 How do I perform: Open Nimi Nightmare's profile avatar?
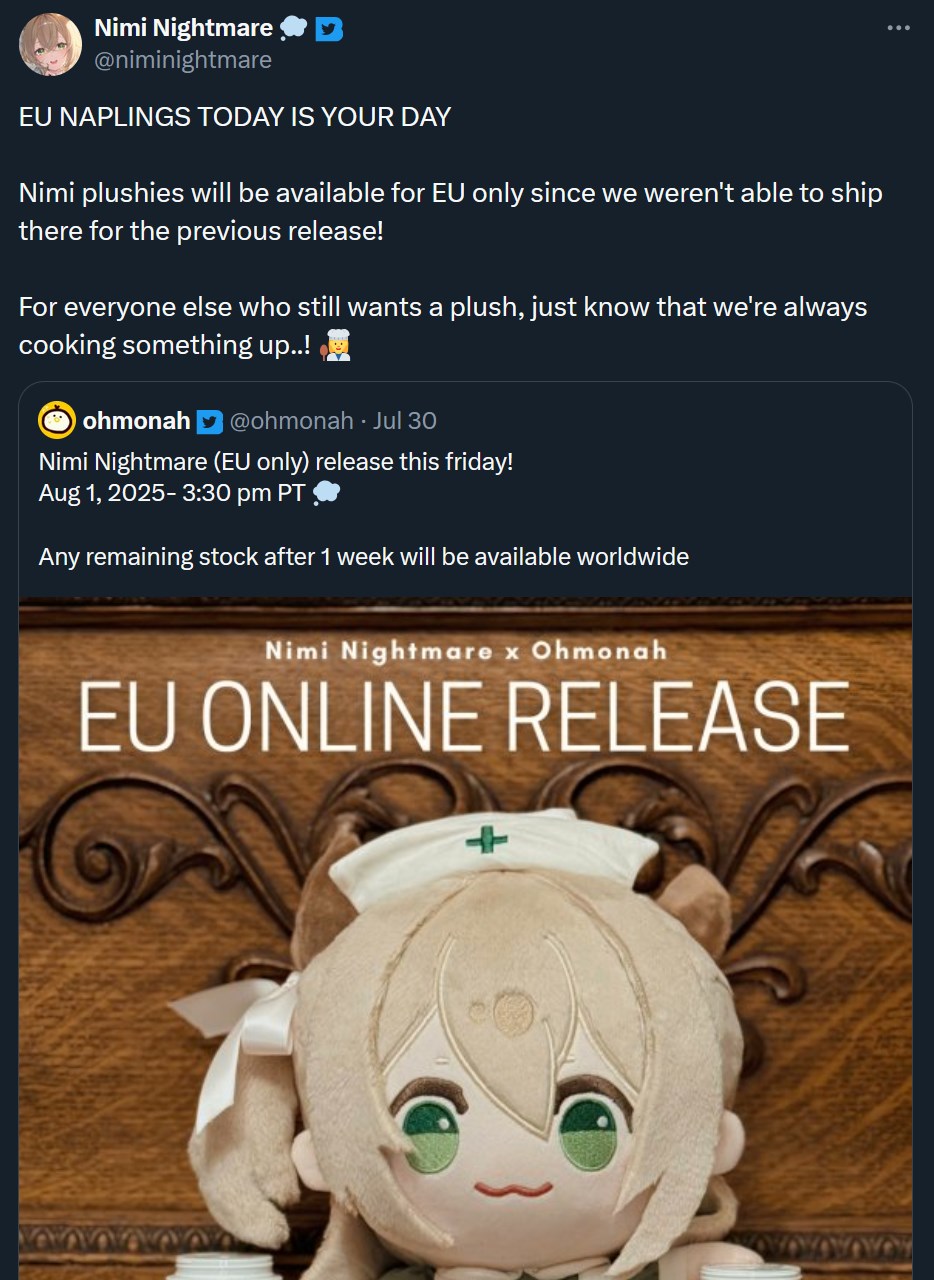coord(50,45)
